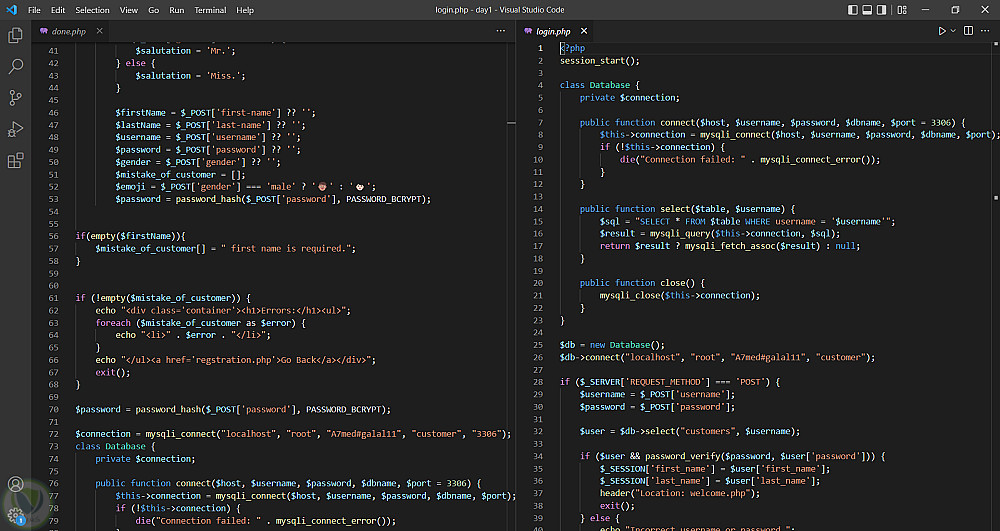Open the Search view in activity bar

(x=15, y=66)
